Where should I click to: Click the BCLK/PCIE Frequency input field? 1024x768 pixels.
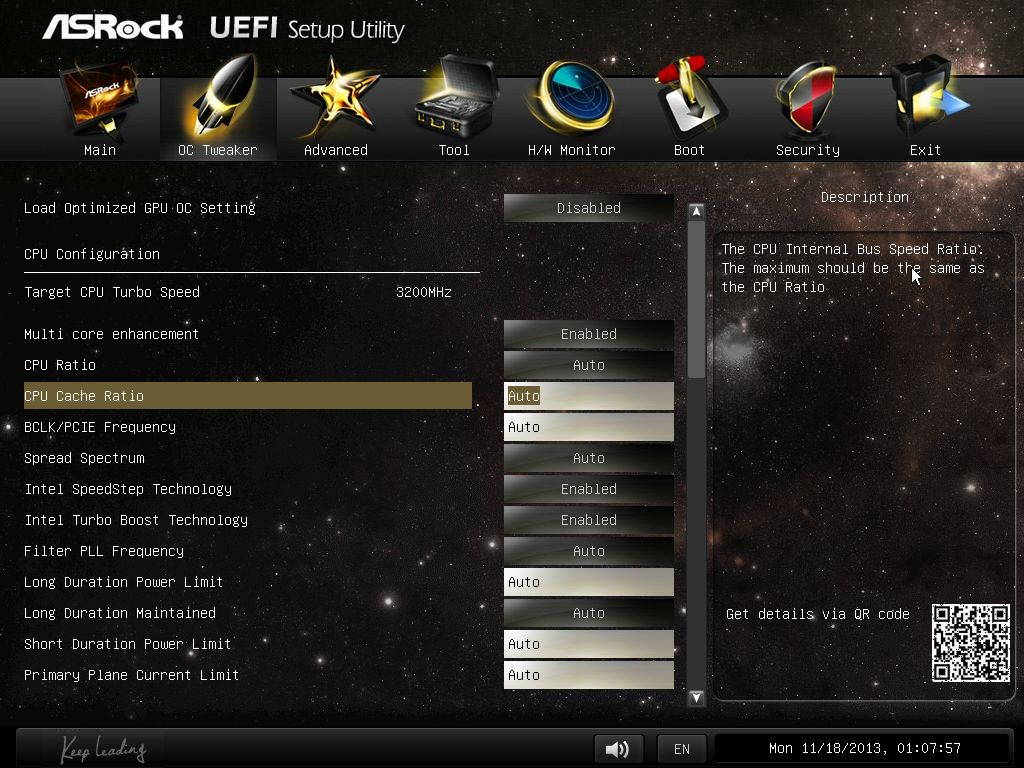coord(588,427)
